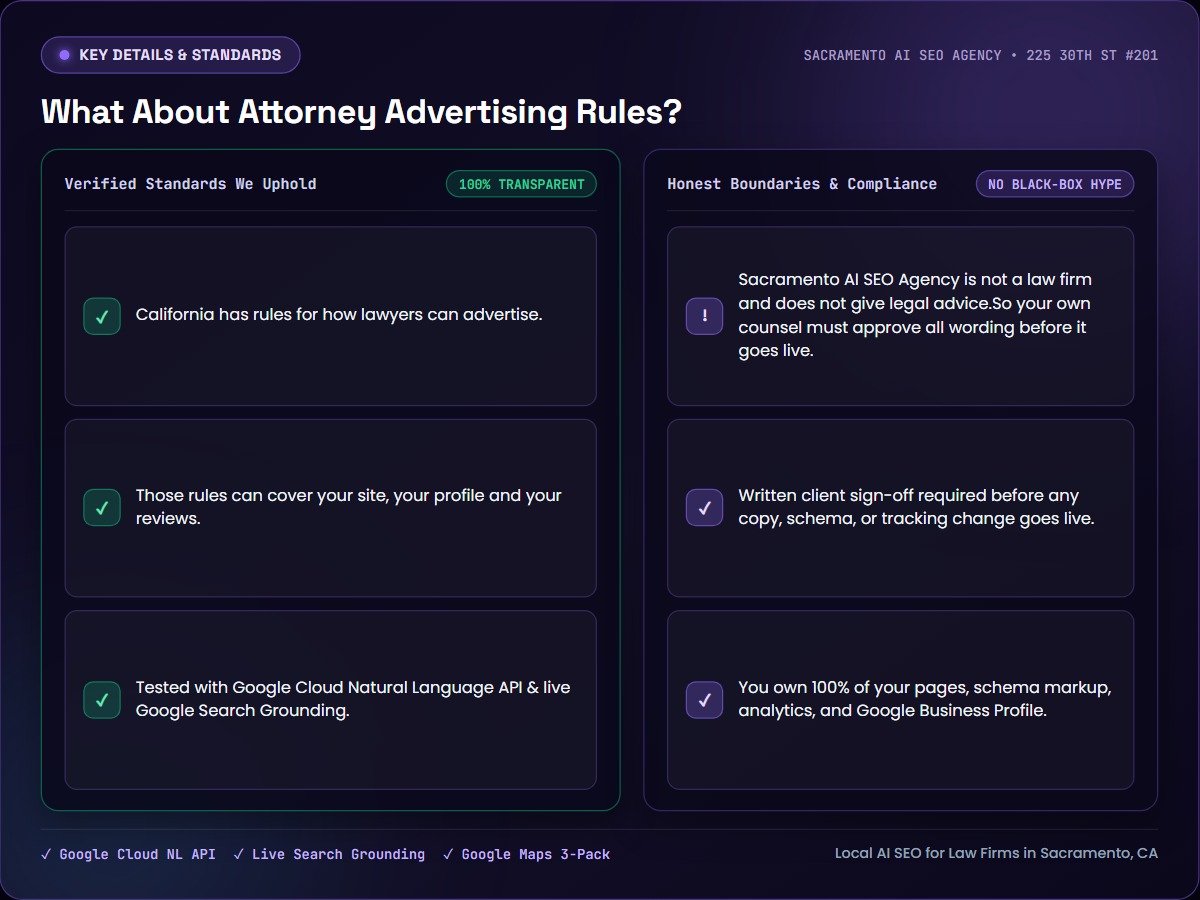Click the Live Search Grounding footer item
Image resolution: width=1200 pixels, height=900 pixels.
pyautogui.click(x=329, y=854)
